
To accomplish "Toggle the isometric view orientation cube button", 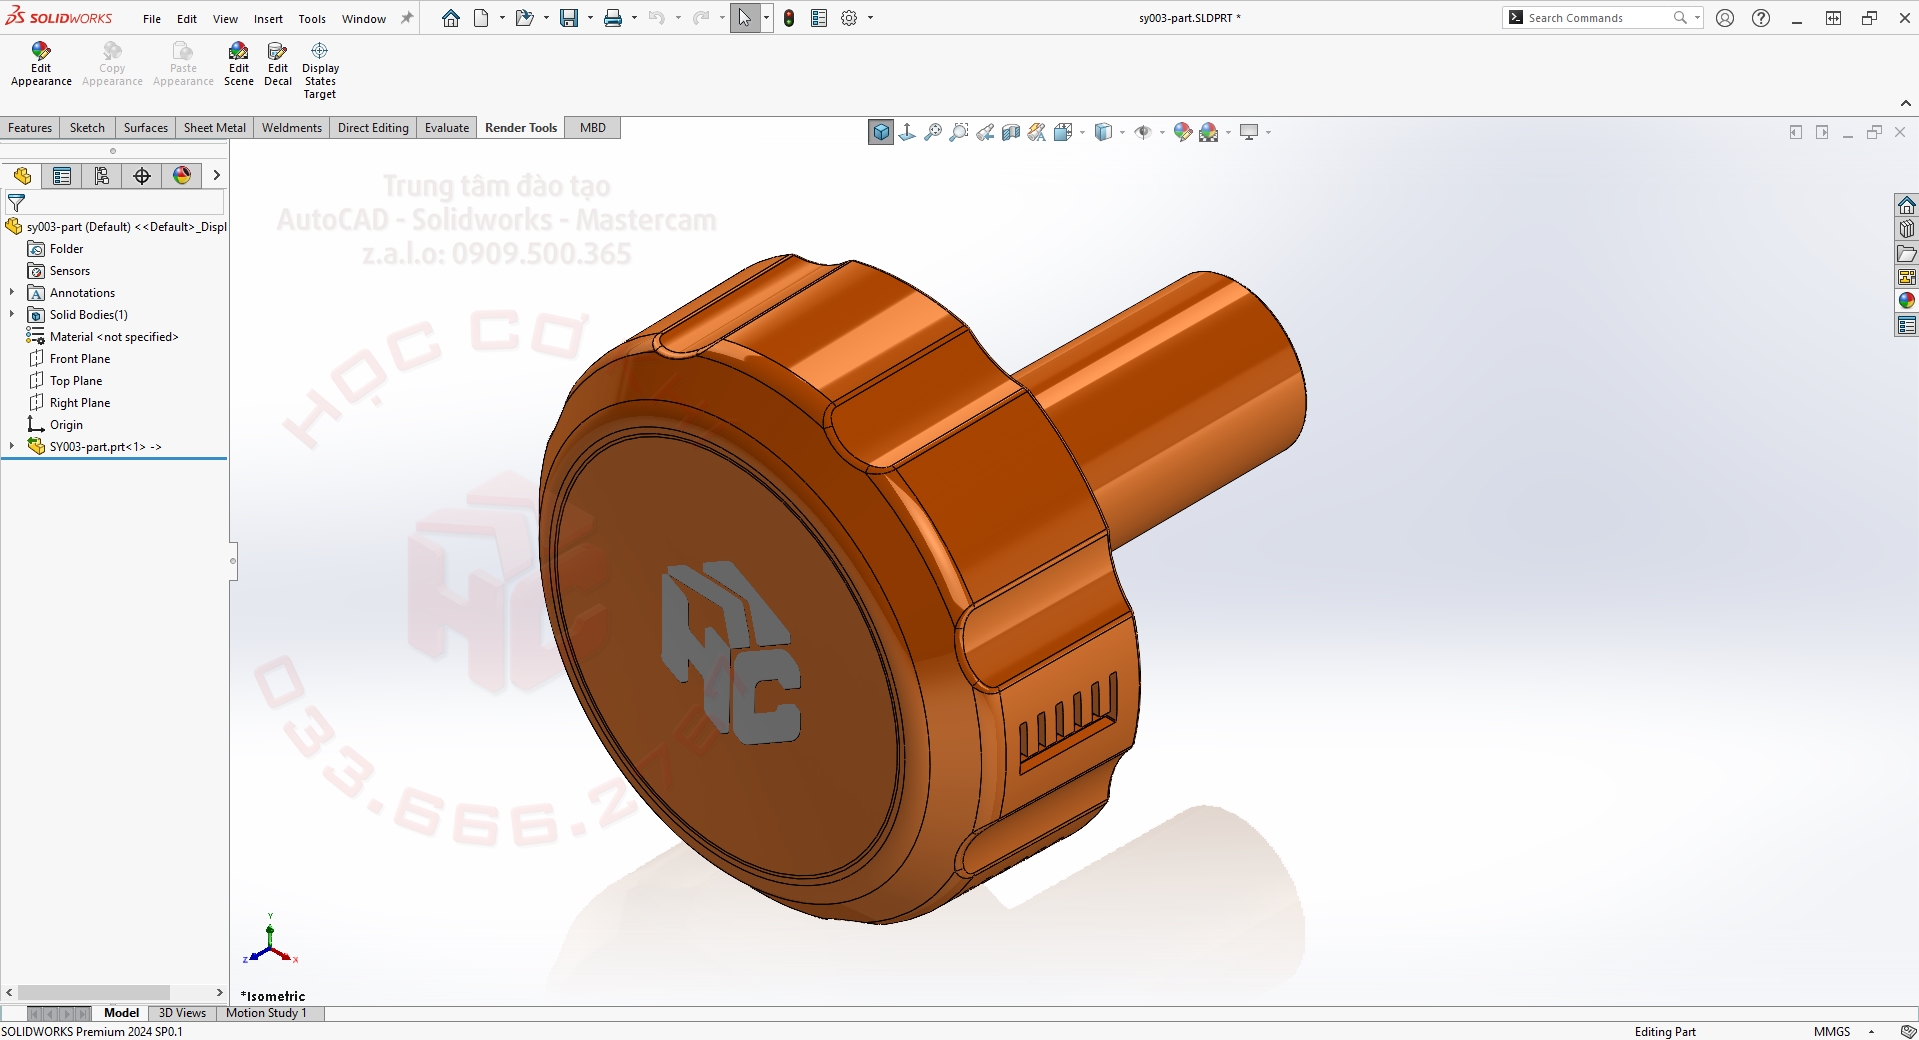I will (881, 132).
